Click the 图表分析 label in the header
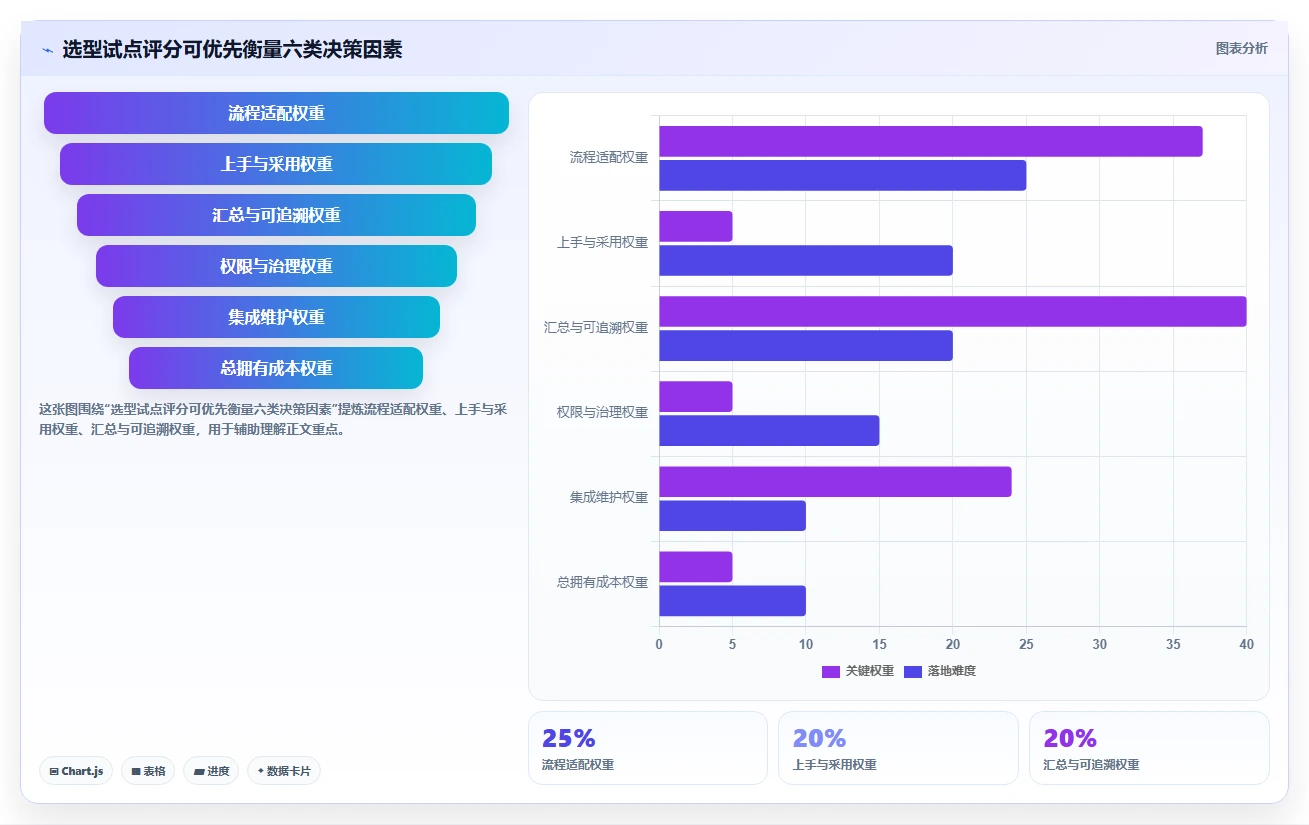 1241,48
